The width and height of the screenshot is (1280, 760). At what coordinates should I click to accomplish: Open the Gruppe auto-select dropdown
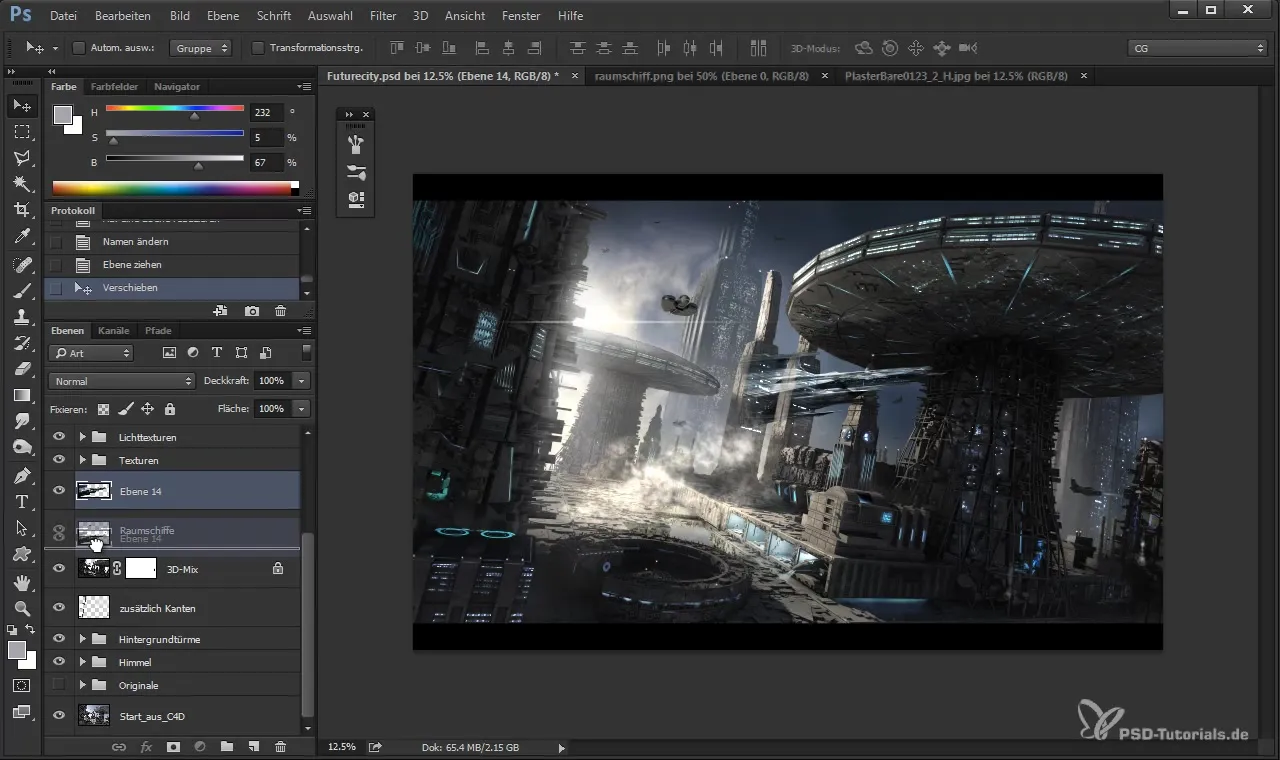coord(200,48)
